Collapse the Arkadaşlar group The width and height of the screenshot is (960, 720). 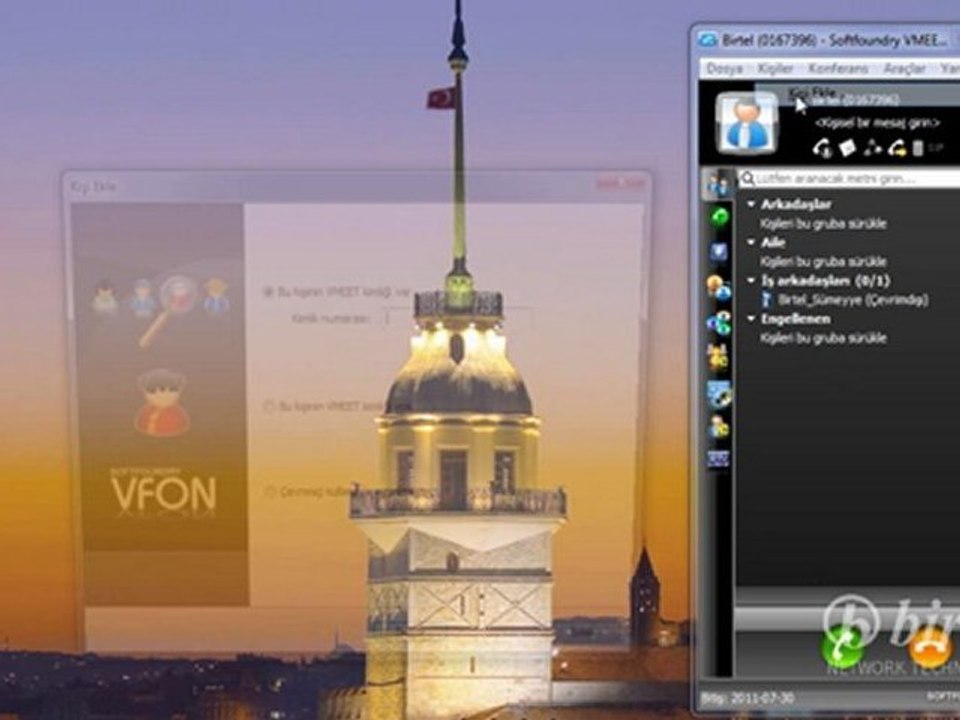(x=751, y=204)
